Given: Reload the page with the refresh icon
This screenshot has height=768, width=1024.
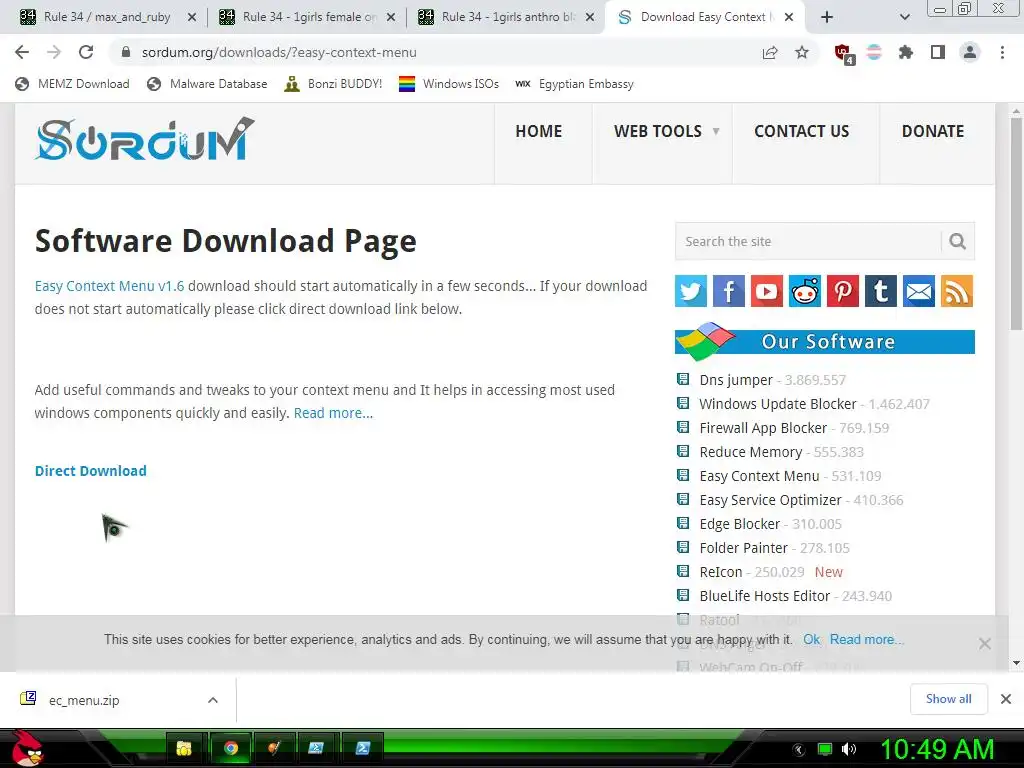Looking at the screenshot, I should pyautogui.click(x=86, y=52).
